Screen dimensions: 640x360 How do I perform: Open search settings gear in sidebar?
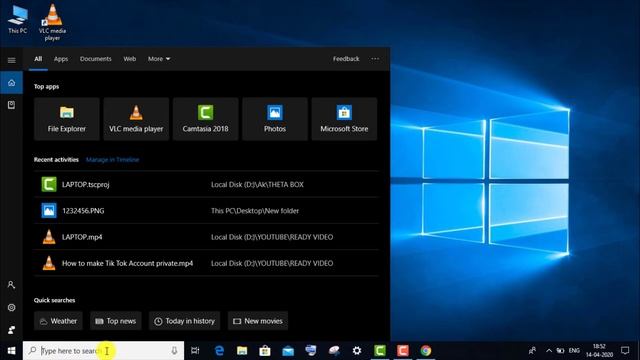(x=11, y=307)
